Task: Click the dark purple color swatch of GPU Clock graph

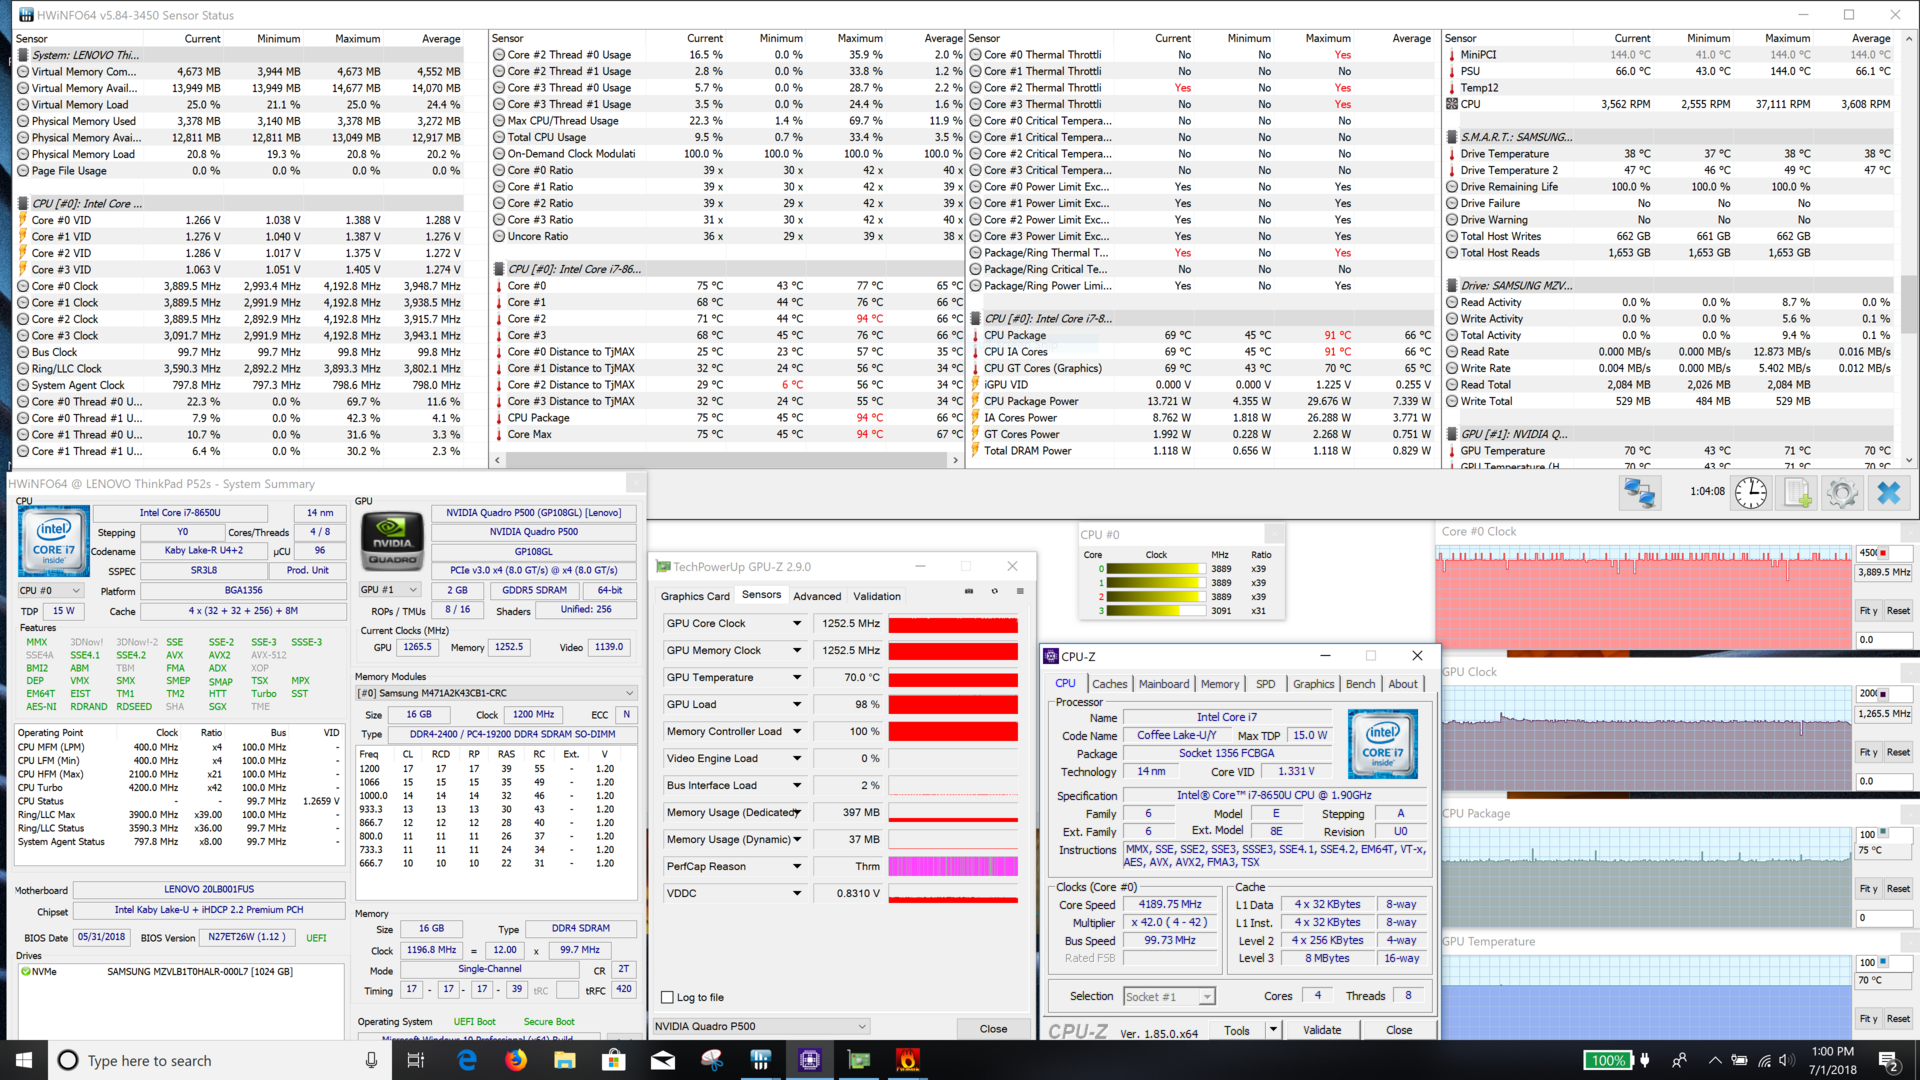Action: click(1884, 693)
